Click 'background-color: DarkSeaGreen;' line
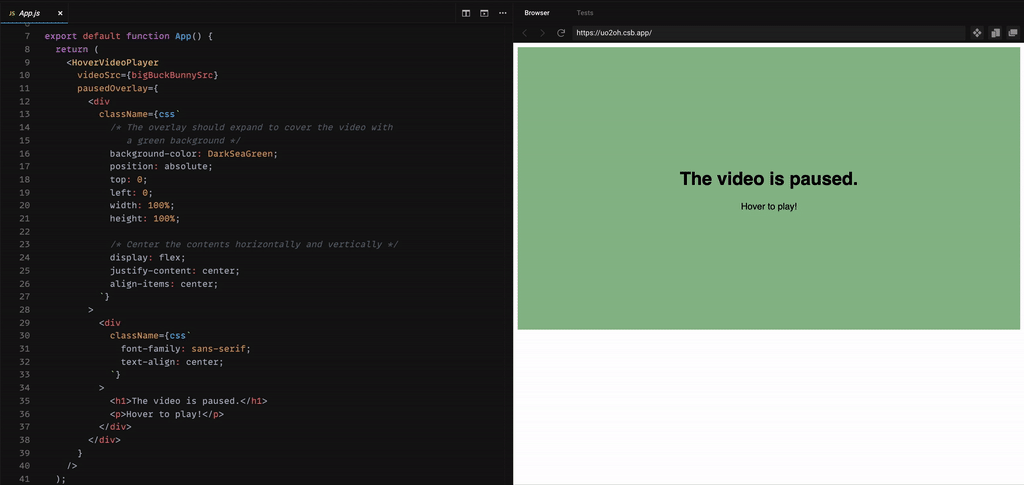 click(x=194, y=153)
